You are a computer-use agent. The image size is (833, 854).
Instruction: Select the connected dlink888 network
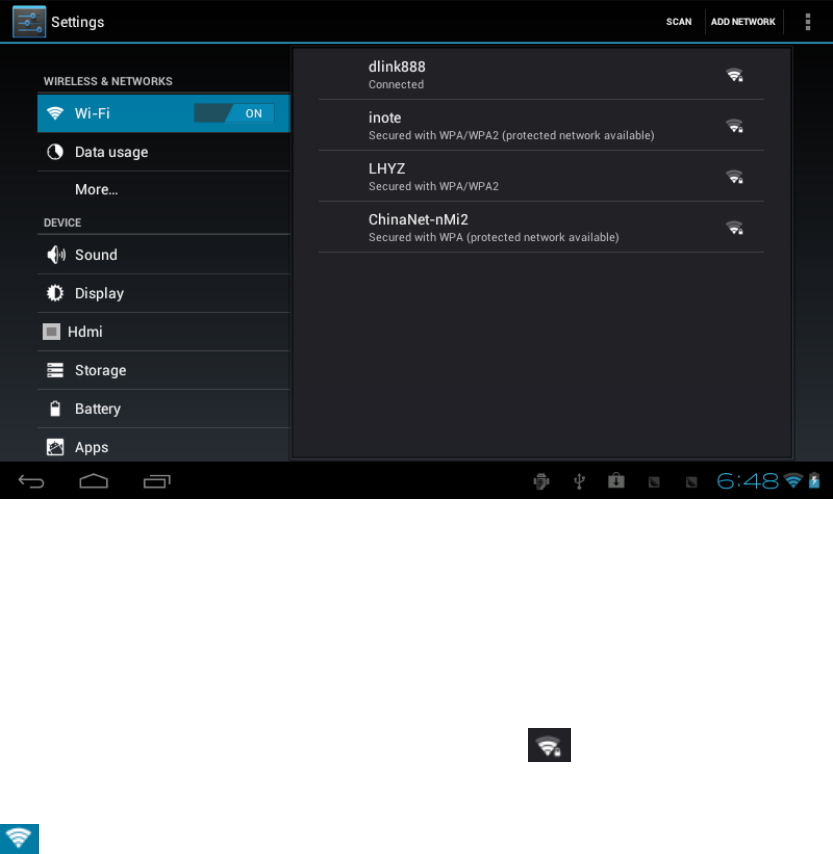tap(541, 75)
